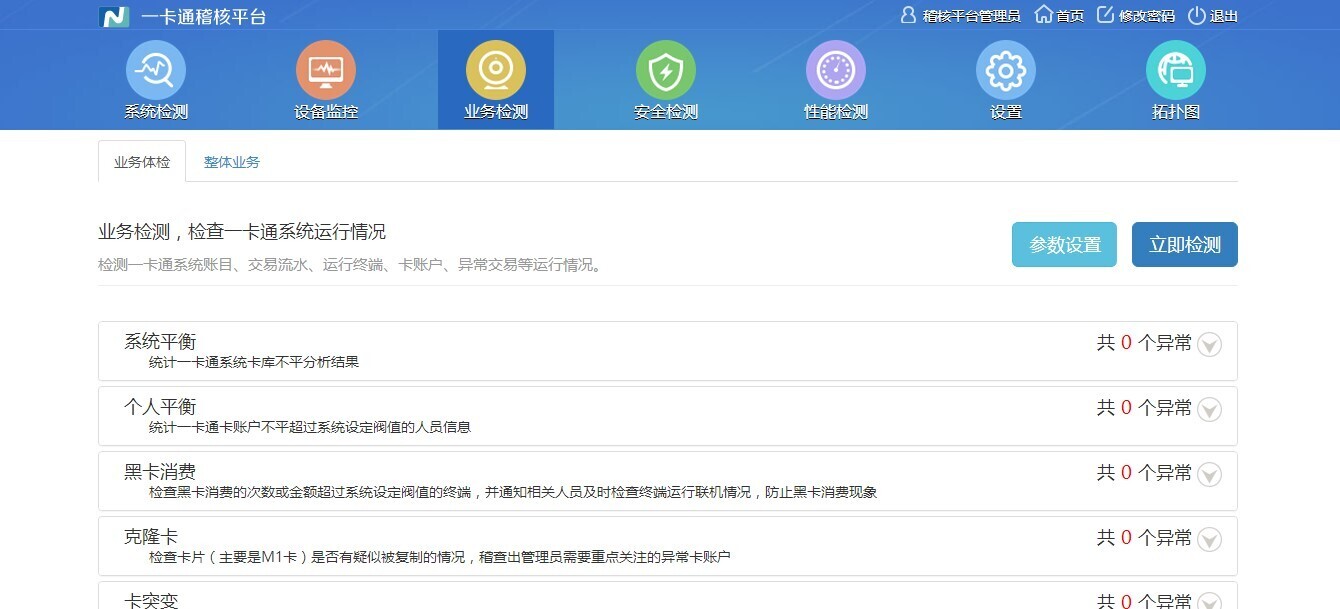The image size is (1340, 609).
Task: Expand the 克隆卡 result row
Action: 1209,540
